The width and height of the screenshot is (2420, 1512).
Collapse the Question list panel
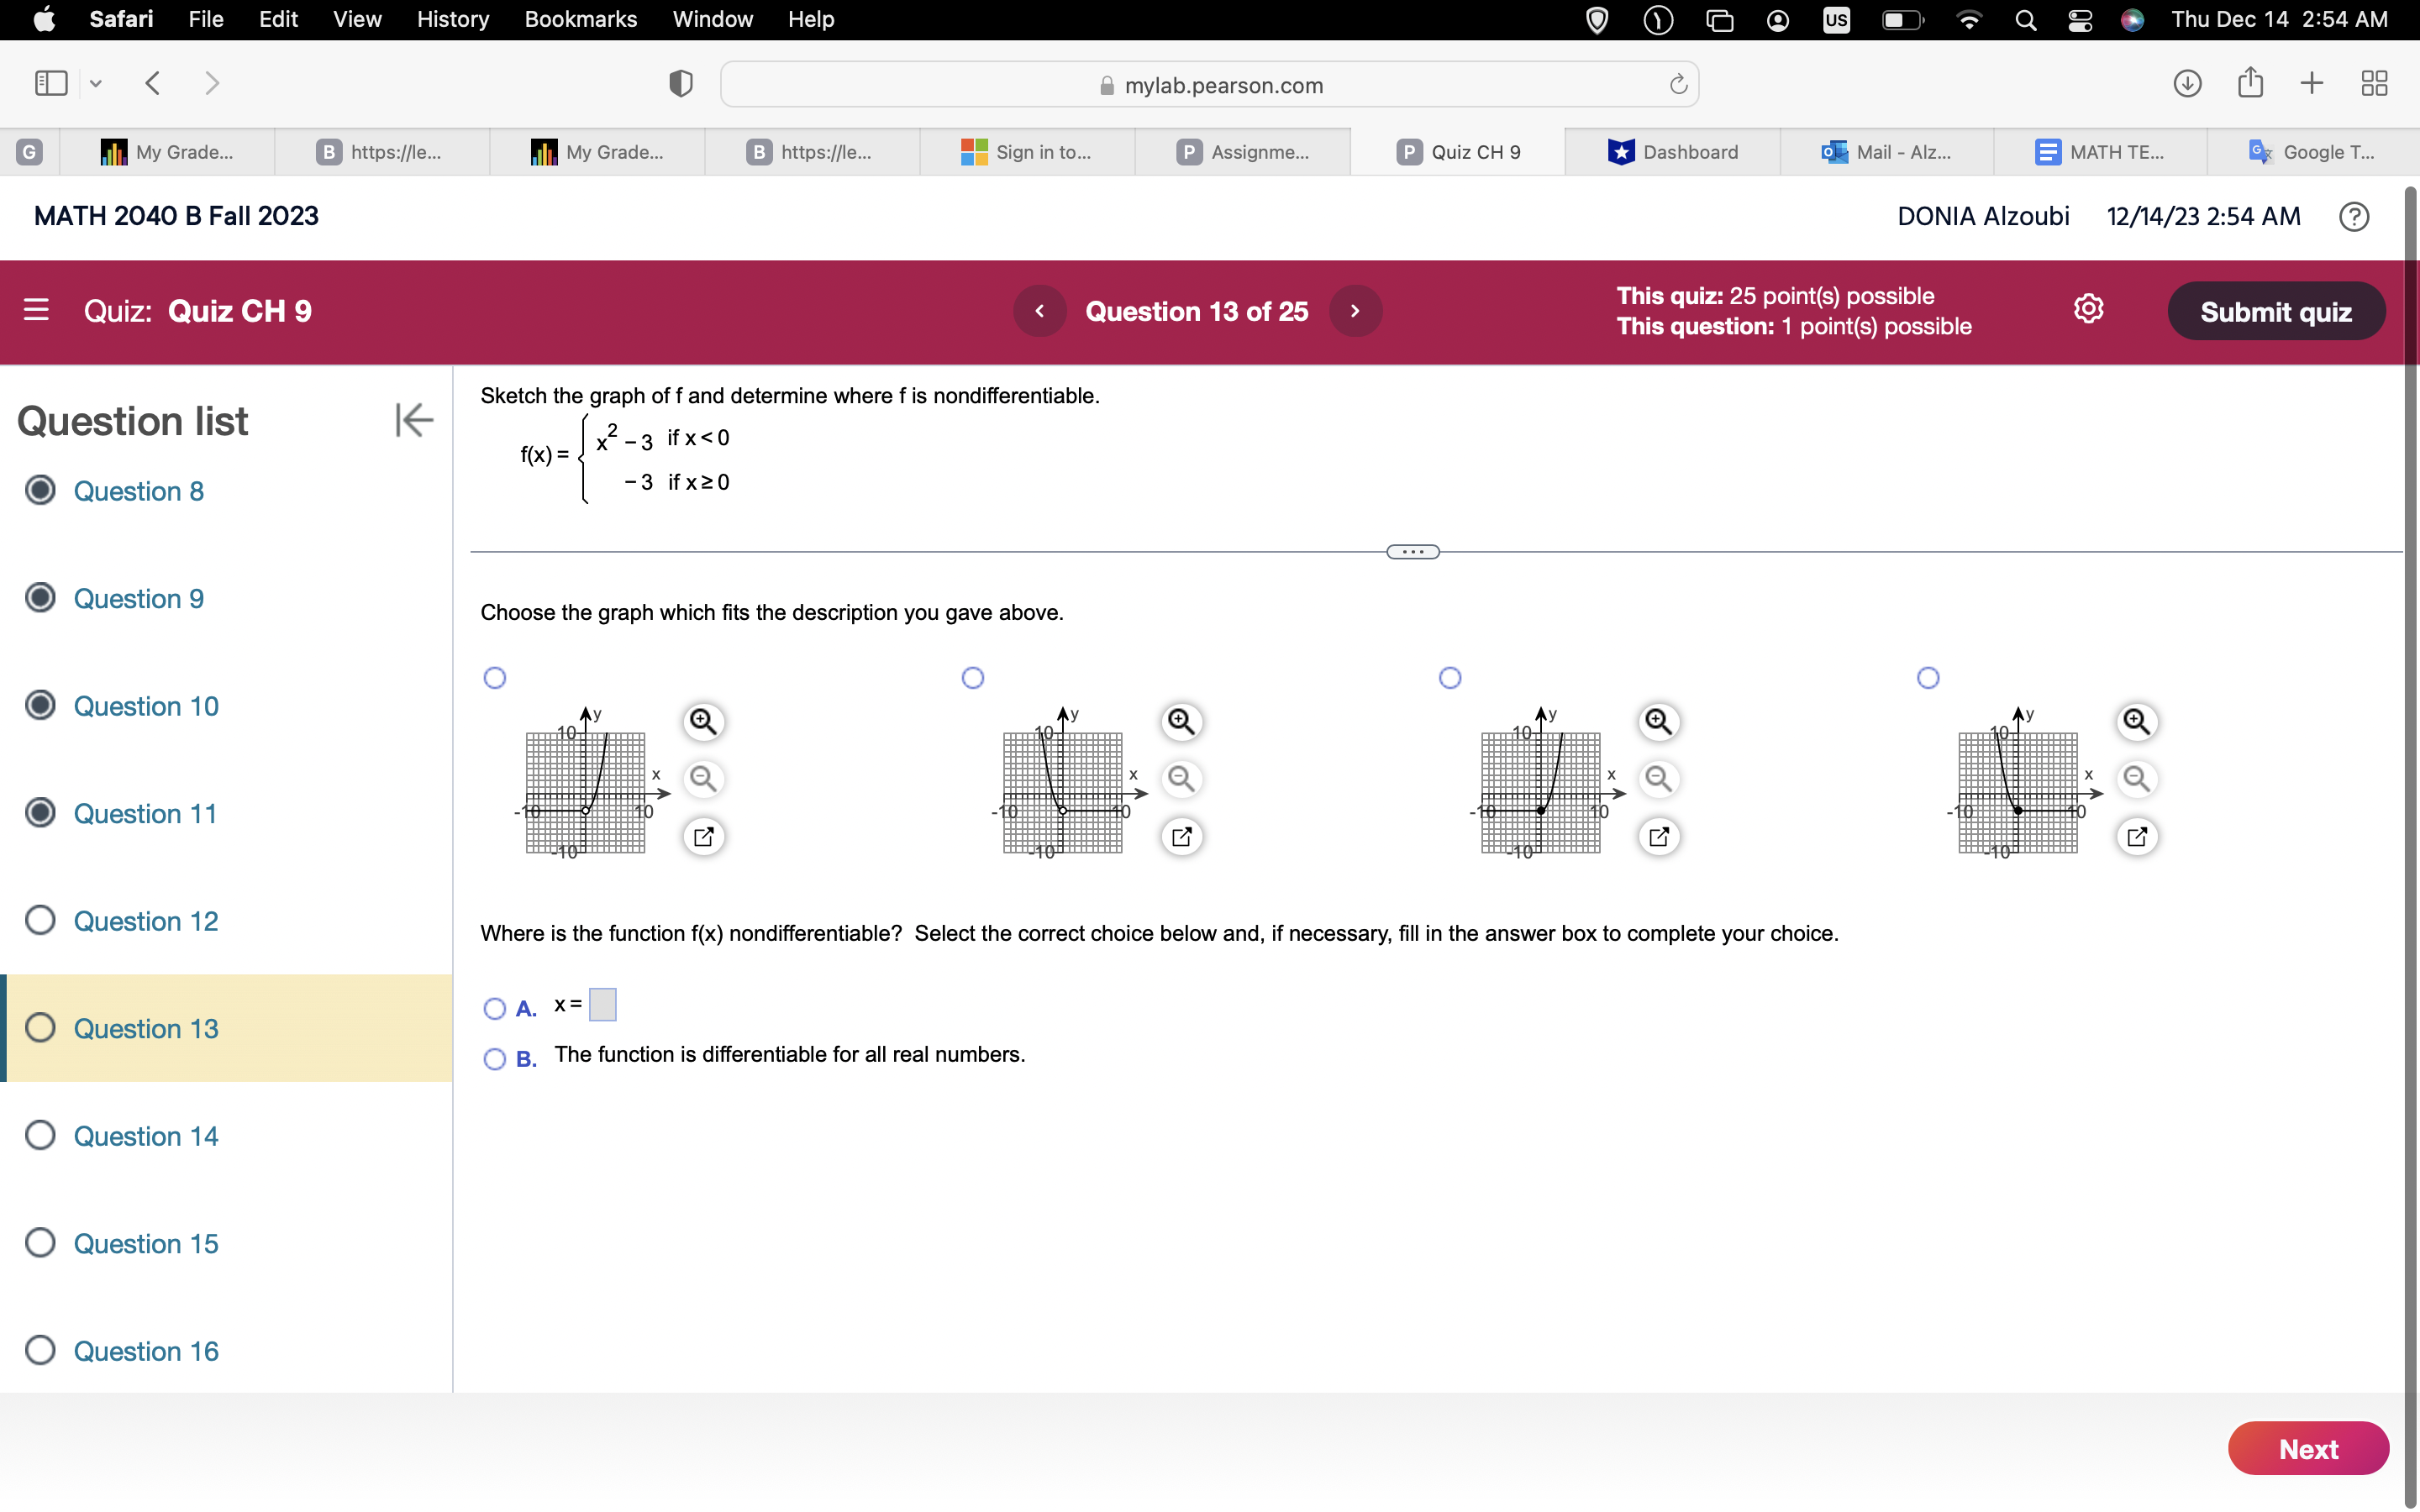(413, 420)
